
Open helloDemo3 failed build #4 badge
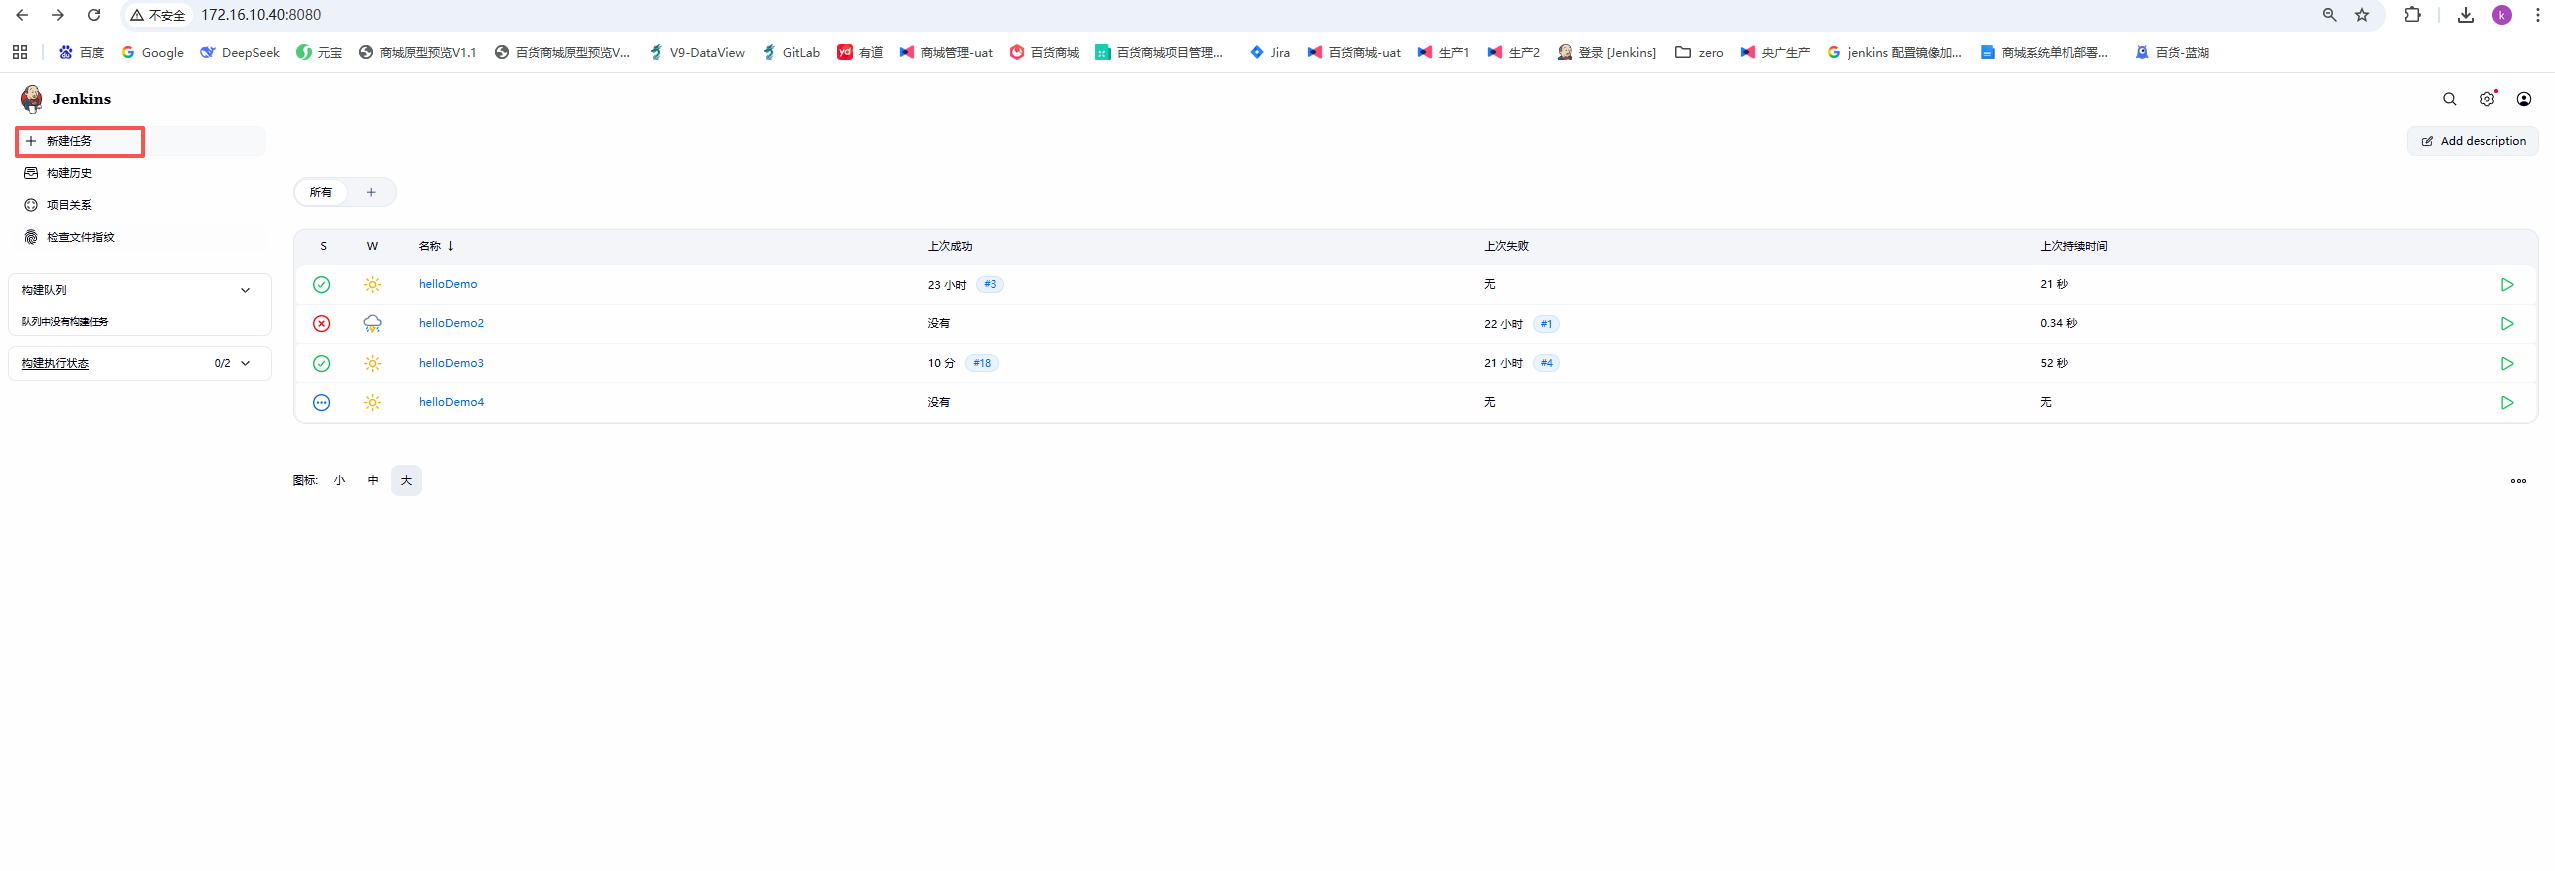pos(1546,363)
